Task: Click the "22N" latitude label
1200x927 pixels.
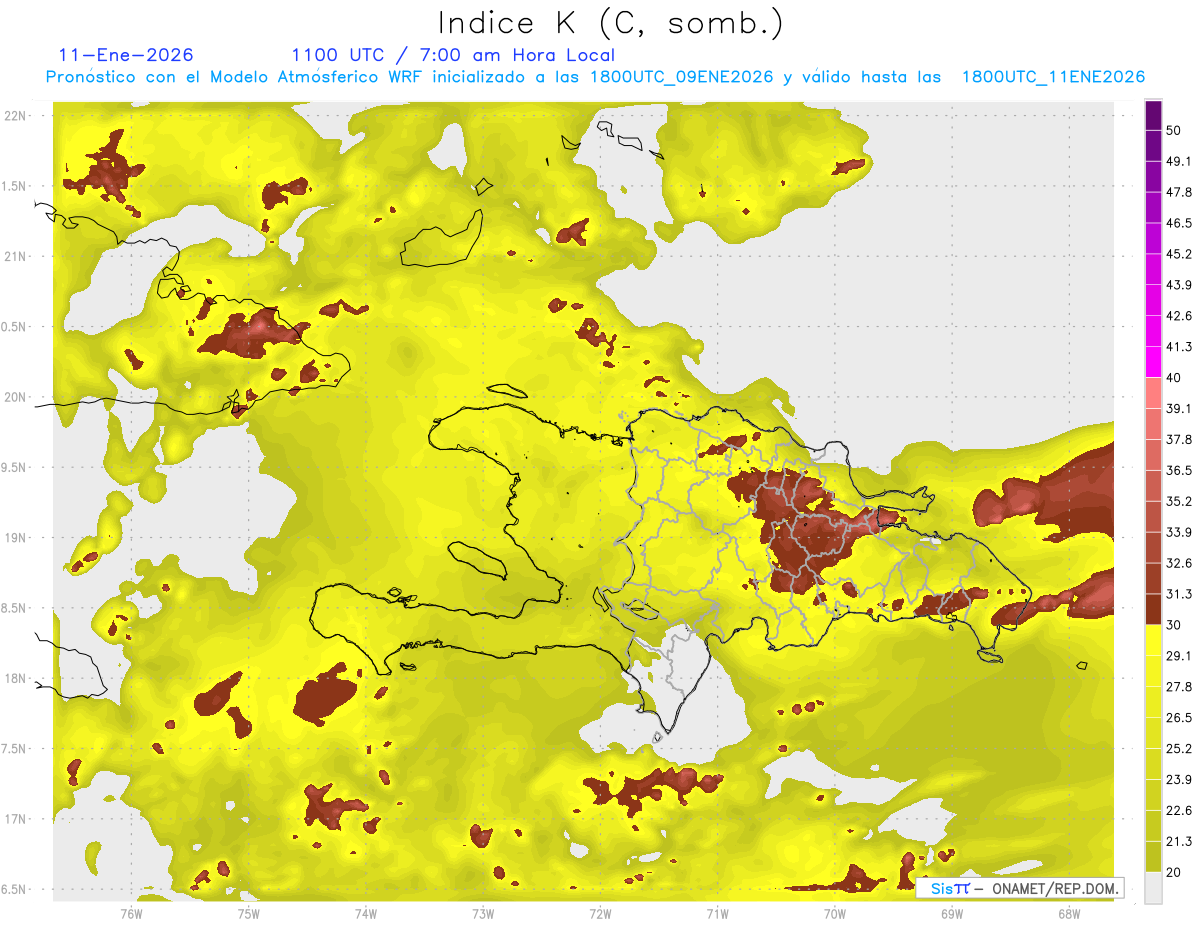Action: coord(15,116)
